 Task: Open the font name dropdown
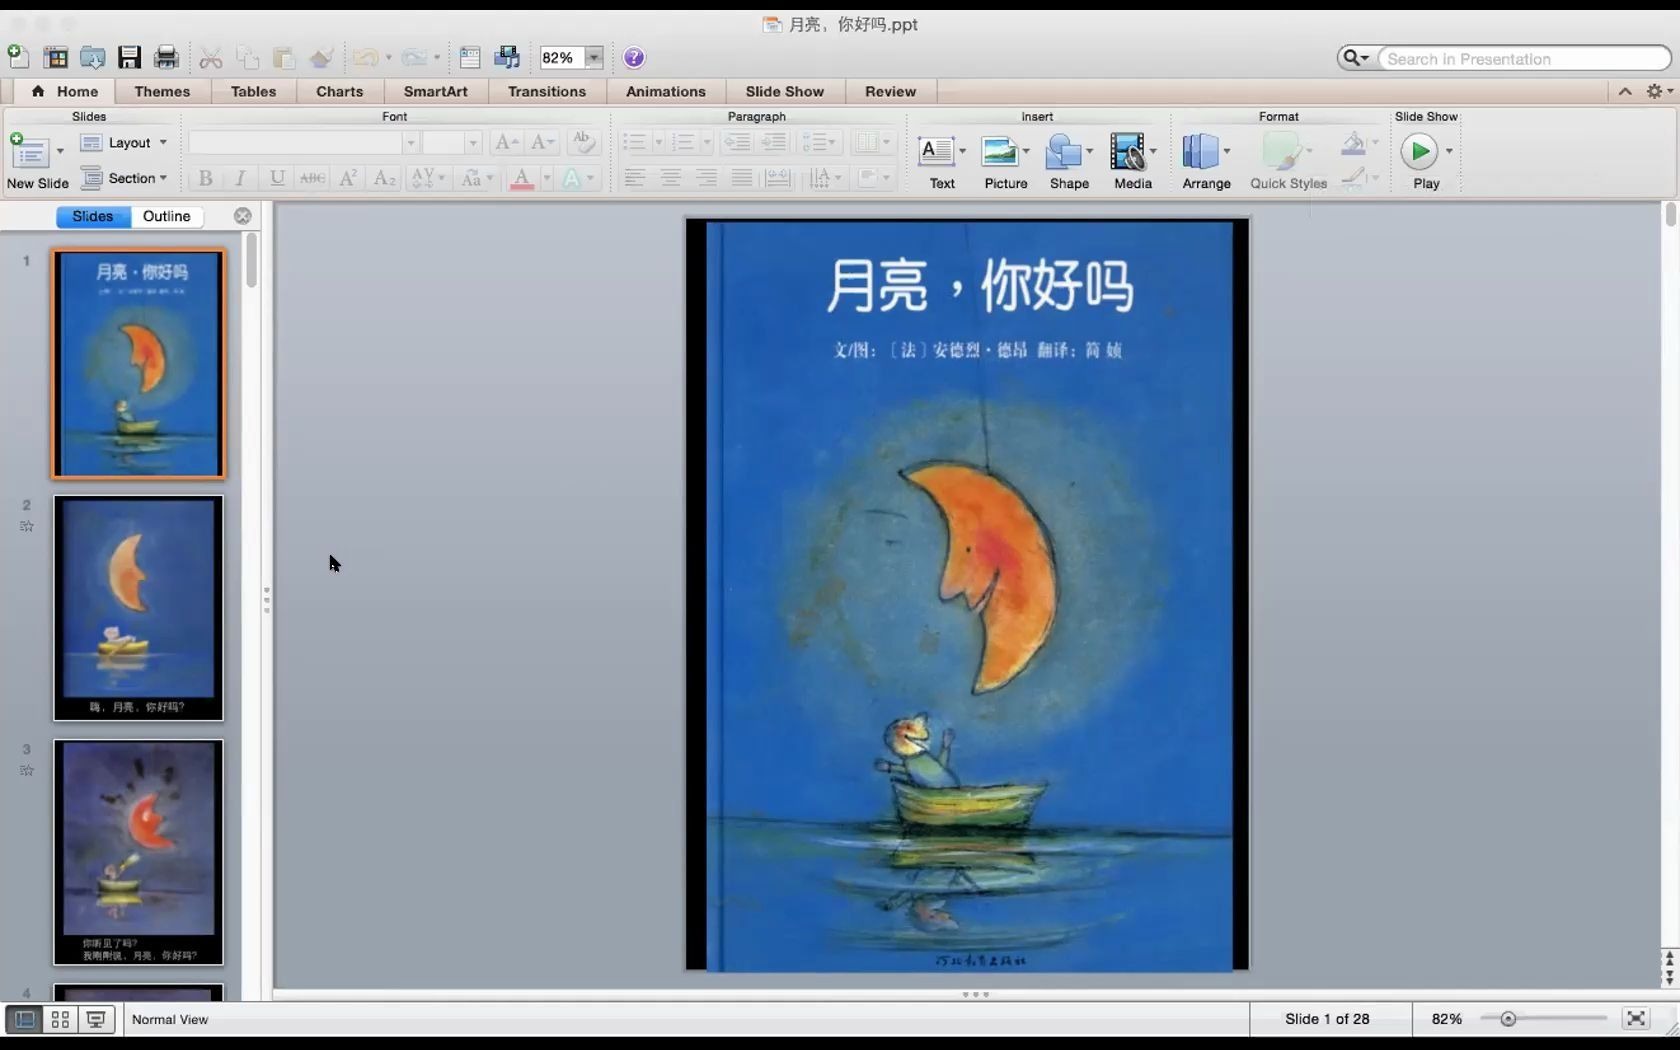click(x=409, y=143)
